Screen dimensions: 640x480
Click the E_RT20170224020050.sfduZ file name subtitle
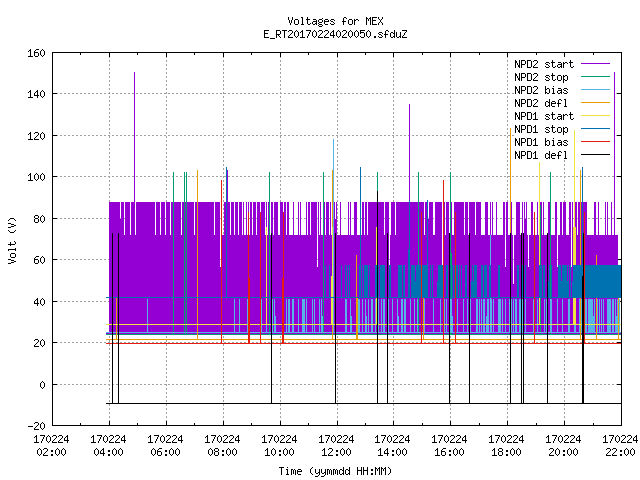pyautogui.click(x=335, y=34)
